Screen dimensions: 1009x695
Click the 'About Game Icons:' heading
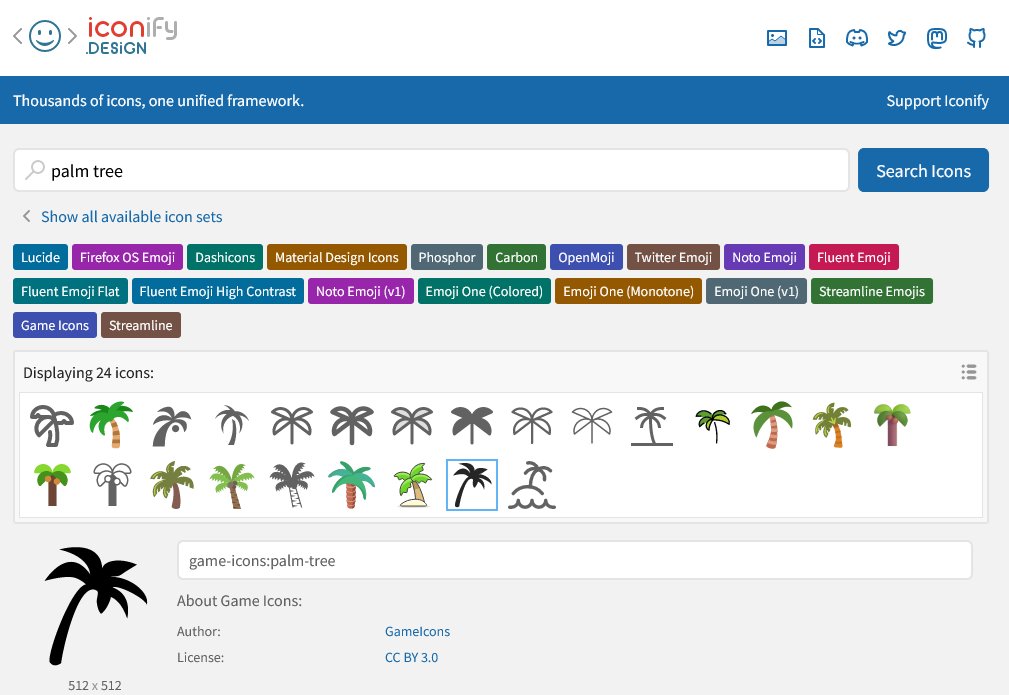tap(239, 600)
